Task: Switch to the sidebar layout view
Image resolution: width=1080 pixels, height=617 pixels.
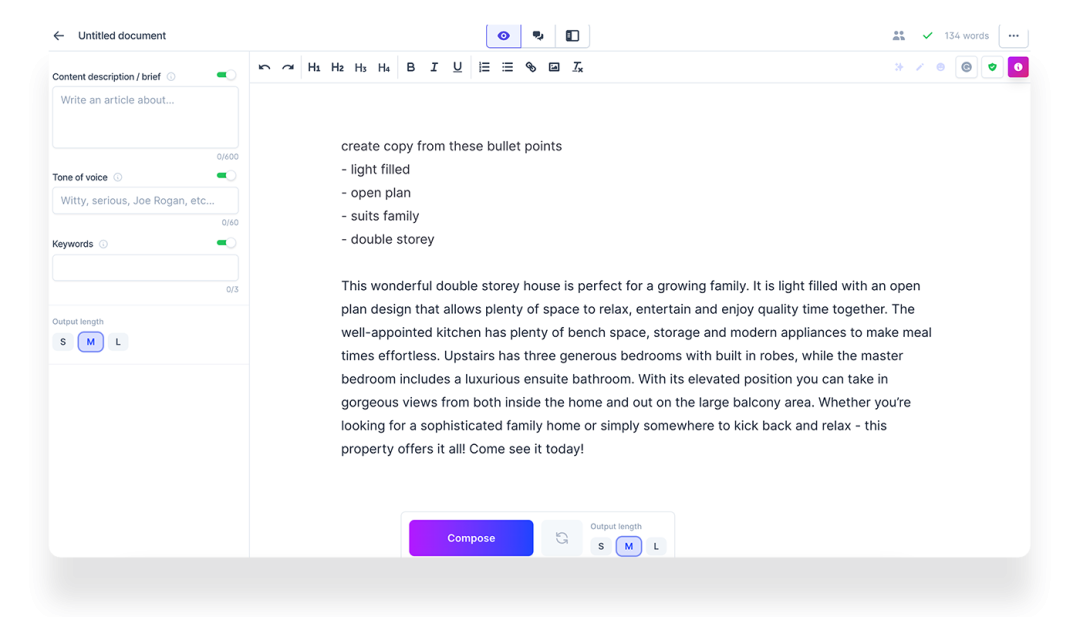Action: (572, 36)
